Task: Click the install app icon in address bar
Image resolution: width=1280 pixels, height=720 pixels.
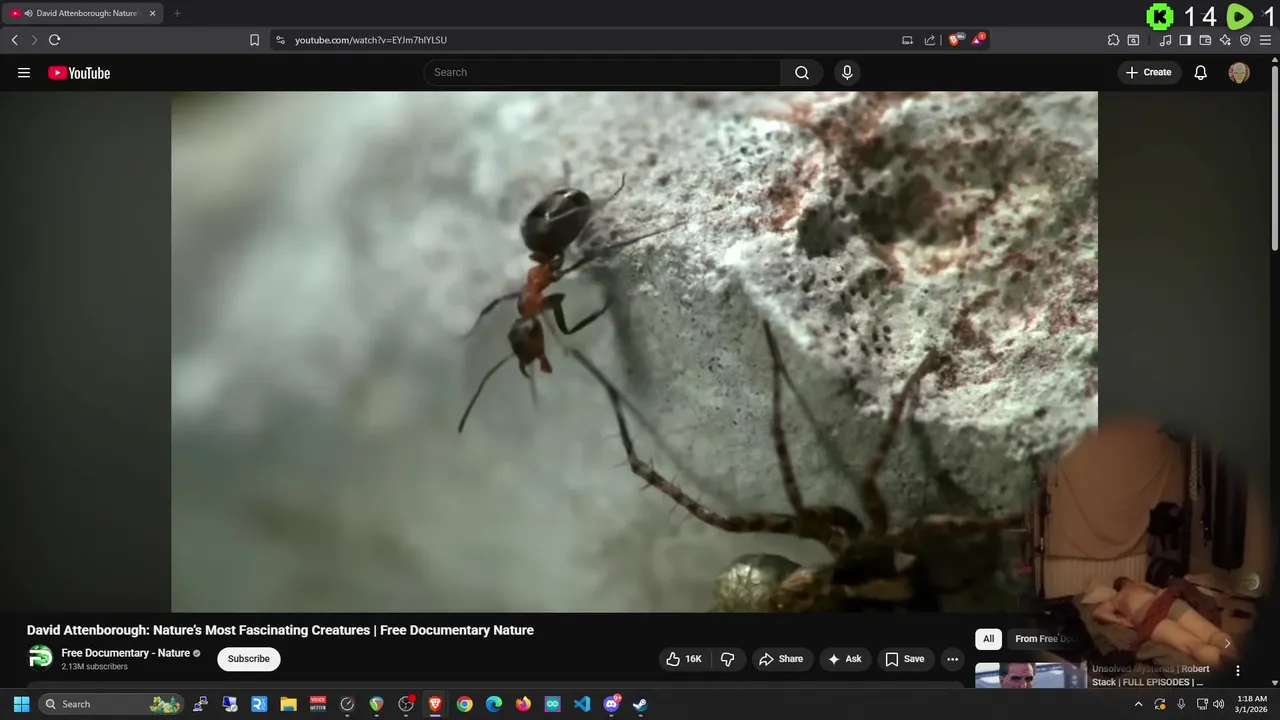Action: (x=907, y=40)
